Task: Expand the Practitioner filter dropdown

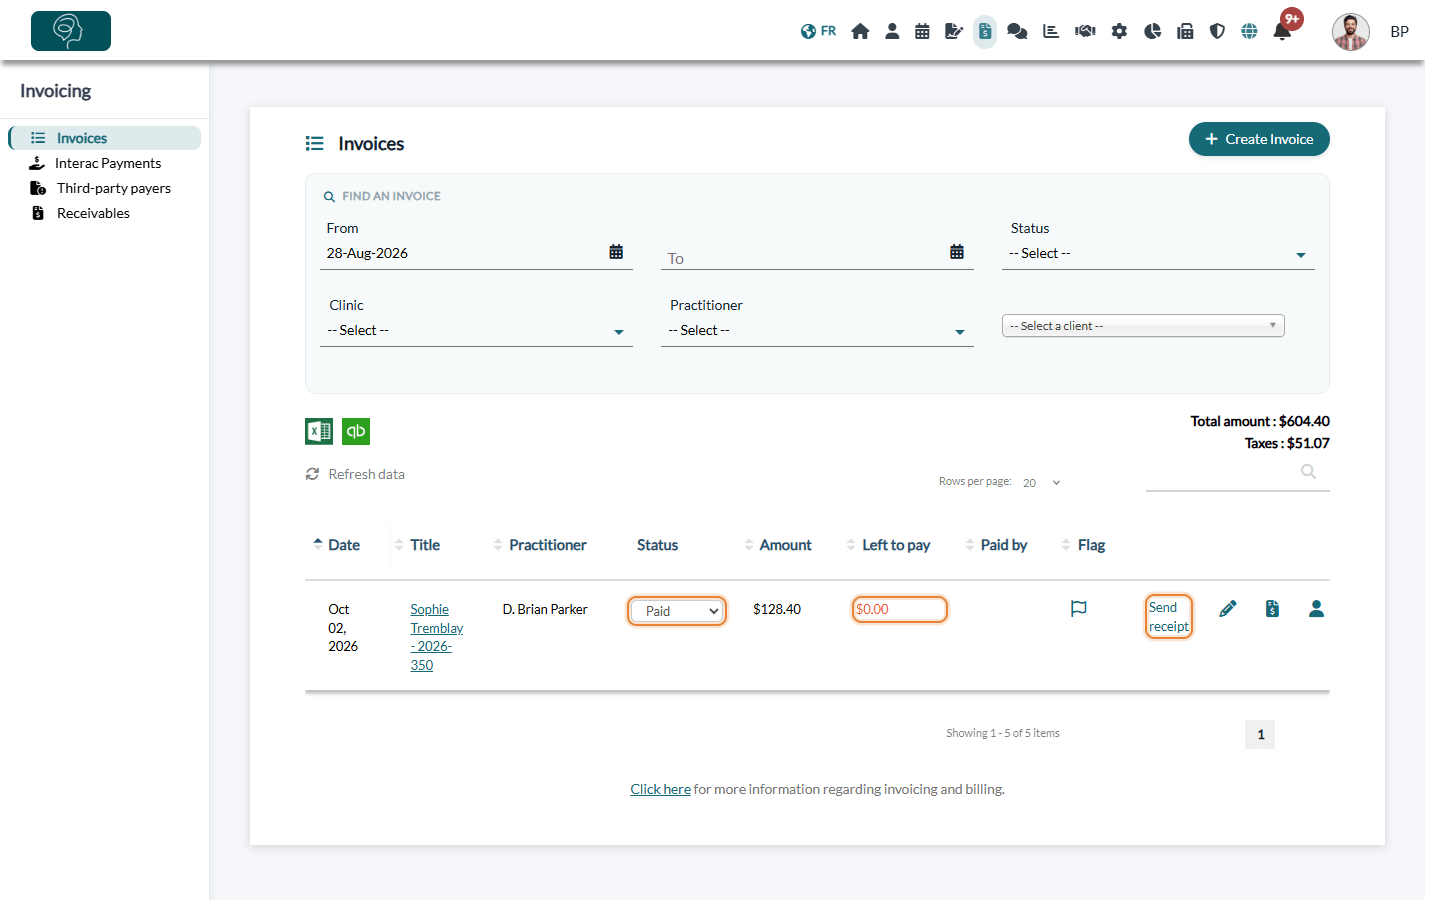Action: tap(817, 331)
